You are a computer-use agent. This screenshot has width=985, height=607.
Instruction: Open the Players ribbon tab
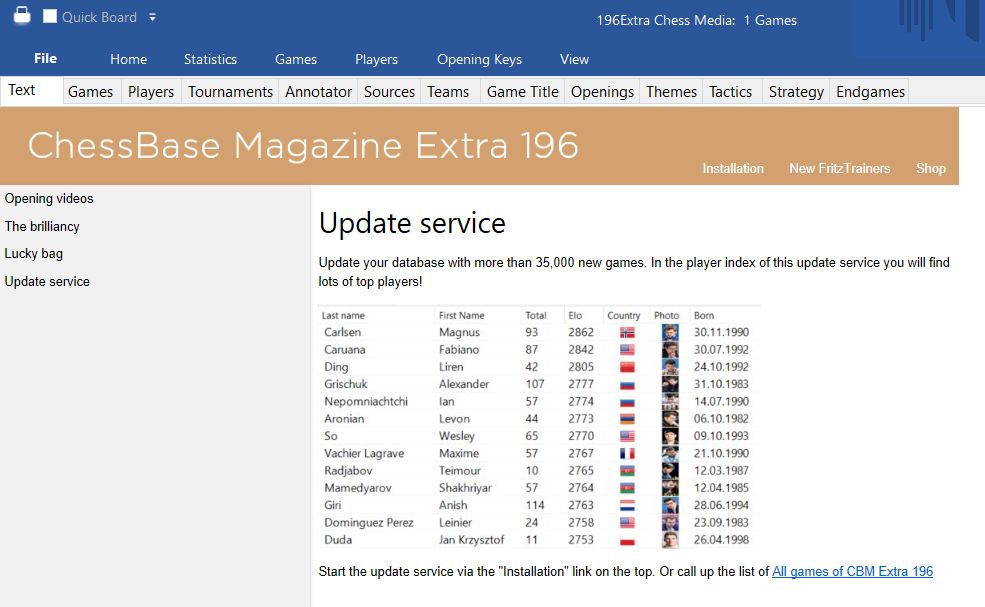(x=376, y=59)
